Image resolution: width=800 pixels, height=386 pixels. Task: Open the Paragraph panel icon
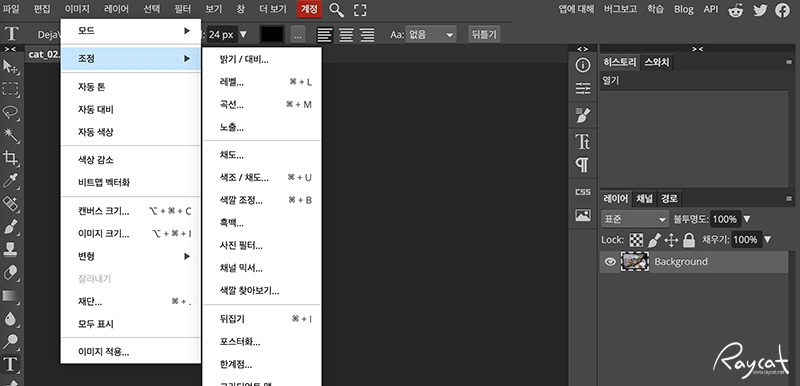click(583, 165)
